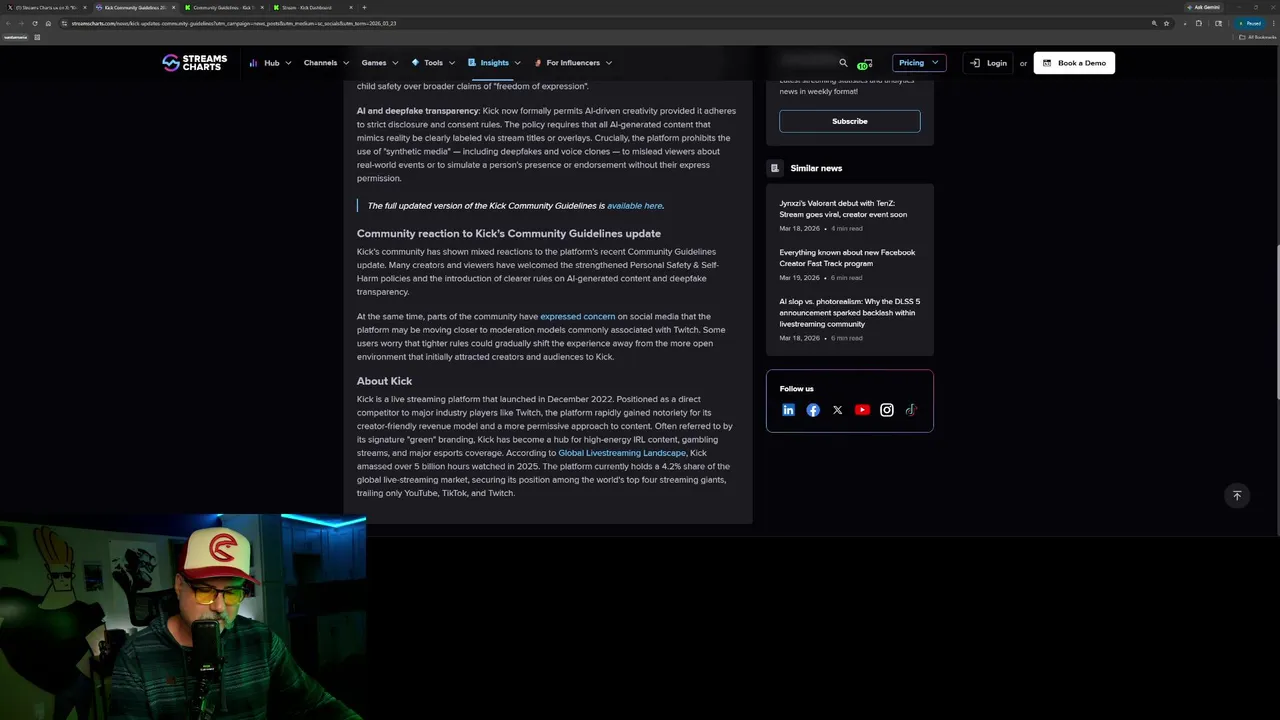This screenshot has height=720, width=1280.
Task: Click the bookmark at bookmarks bar start
Action: [x=15, y=37]
